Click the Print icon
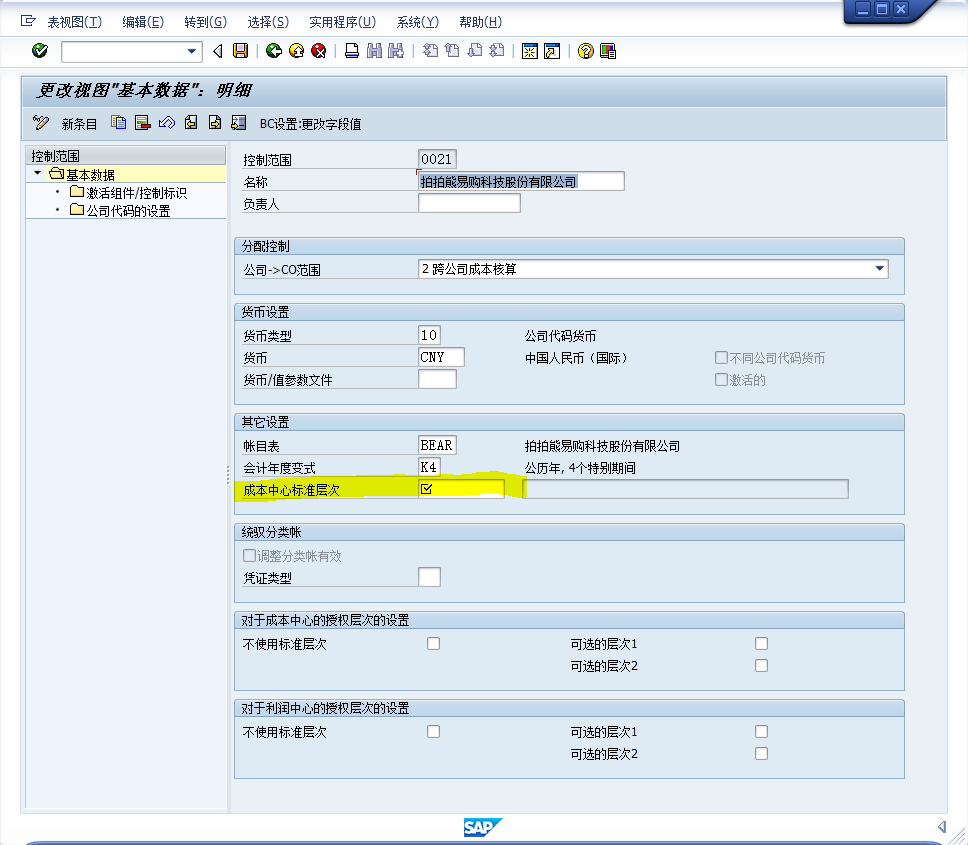Image resolution: width=968 pixels, height=845 pixels. [x=352, y=51]
